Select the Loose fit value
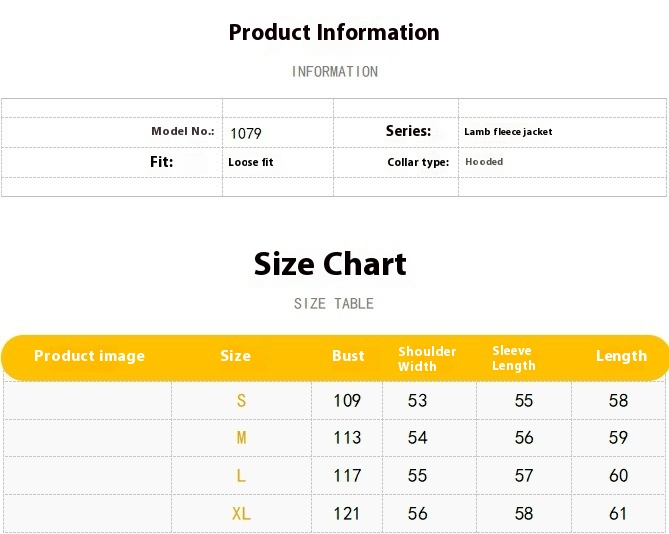The height and width of the screenshot is (534, 669). tap(251, 162)
